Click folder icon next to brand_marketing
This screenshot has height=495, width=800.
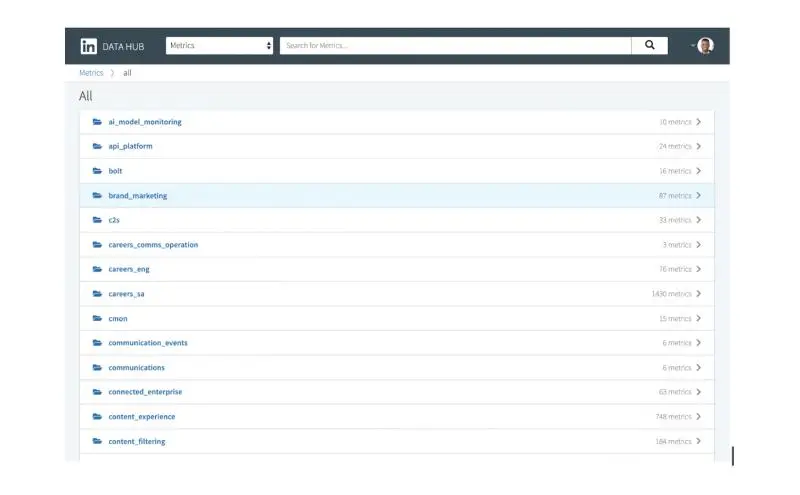click(x=97, y=195)
